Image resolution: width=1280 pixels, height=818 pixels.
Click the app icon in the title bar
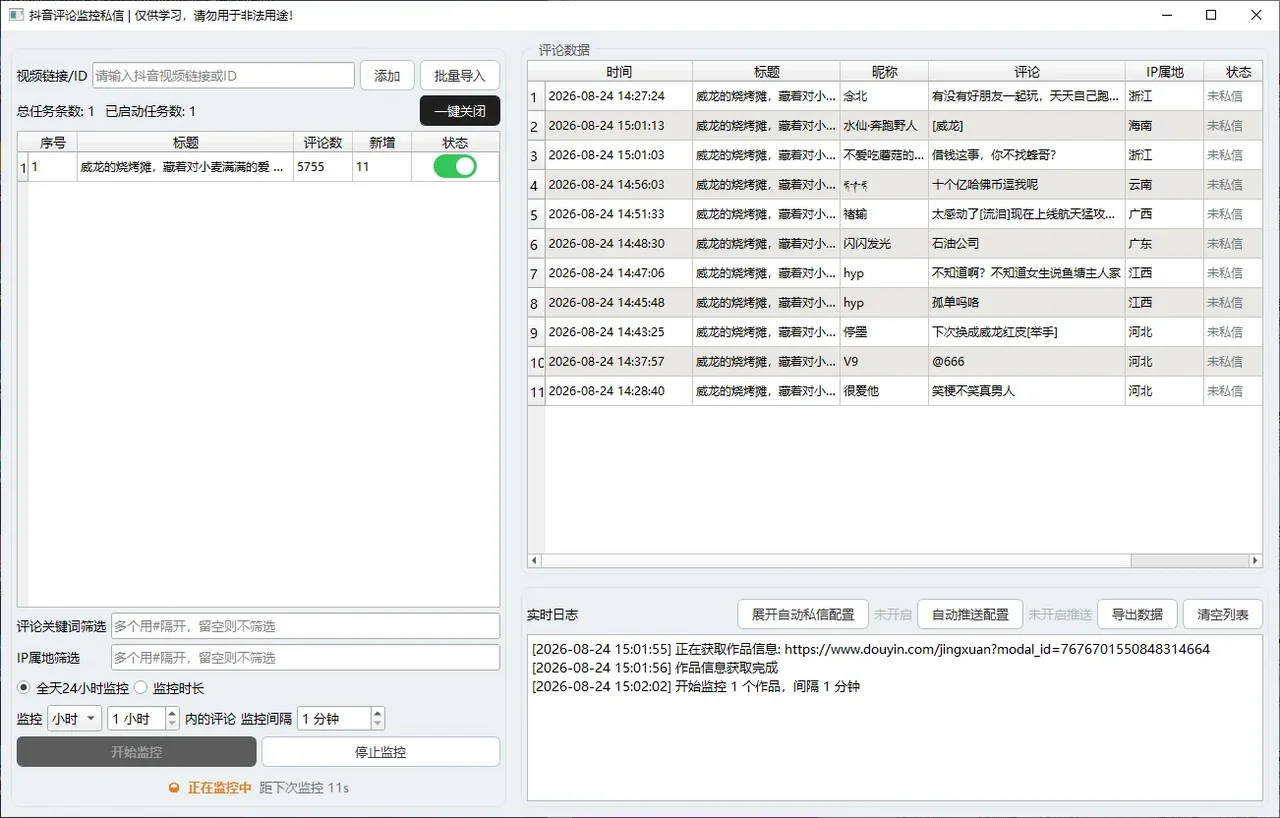pyautogui.click(x=15, y=15)
